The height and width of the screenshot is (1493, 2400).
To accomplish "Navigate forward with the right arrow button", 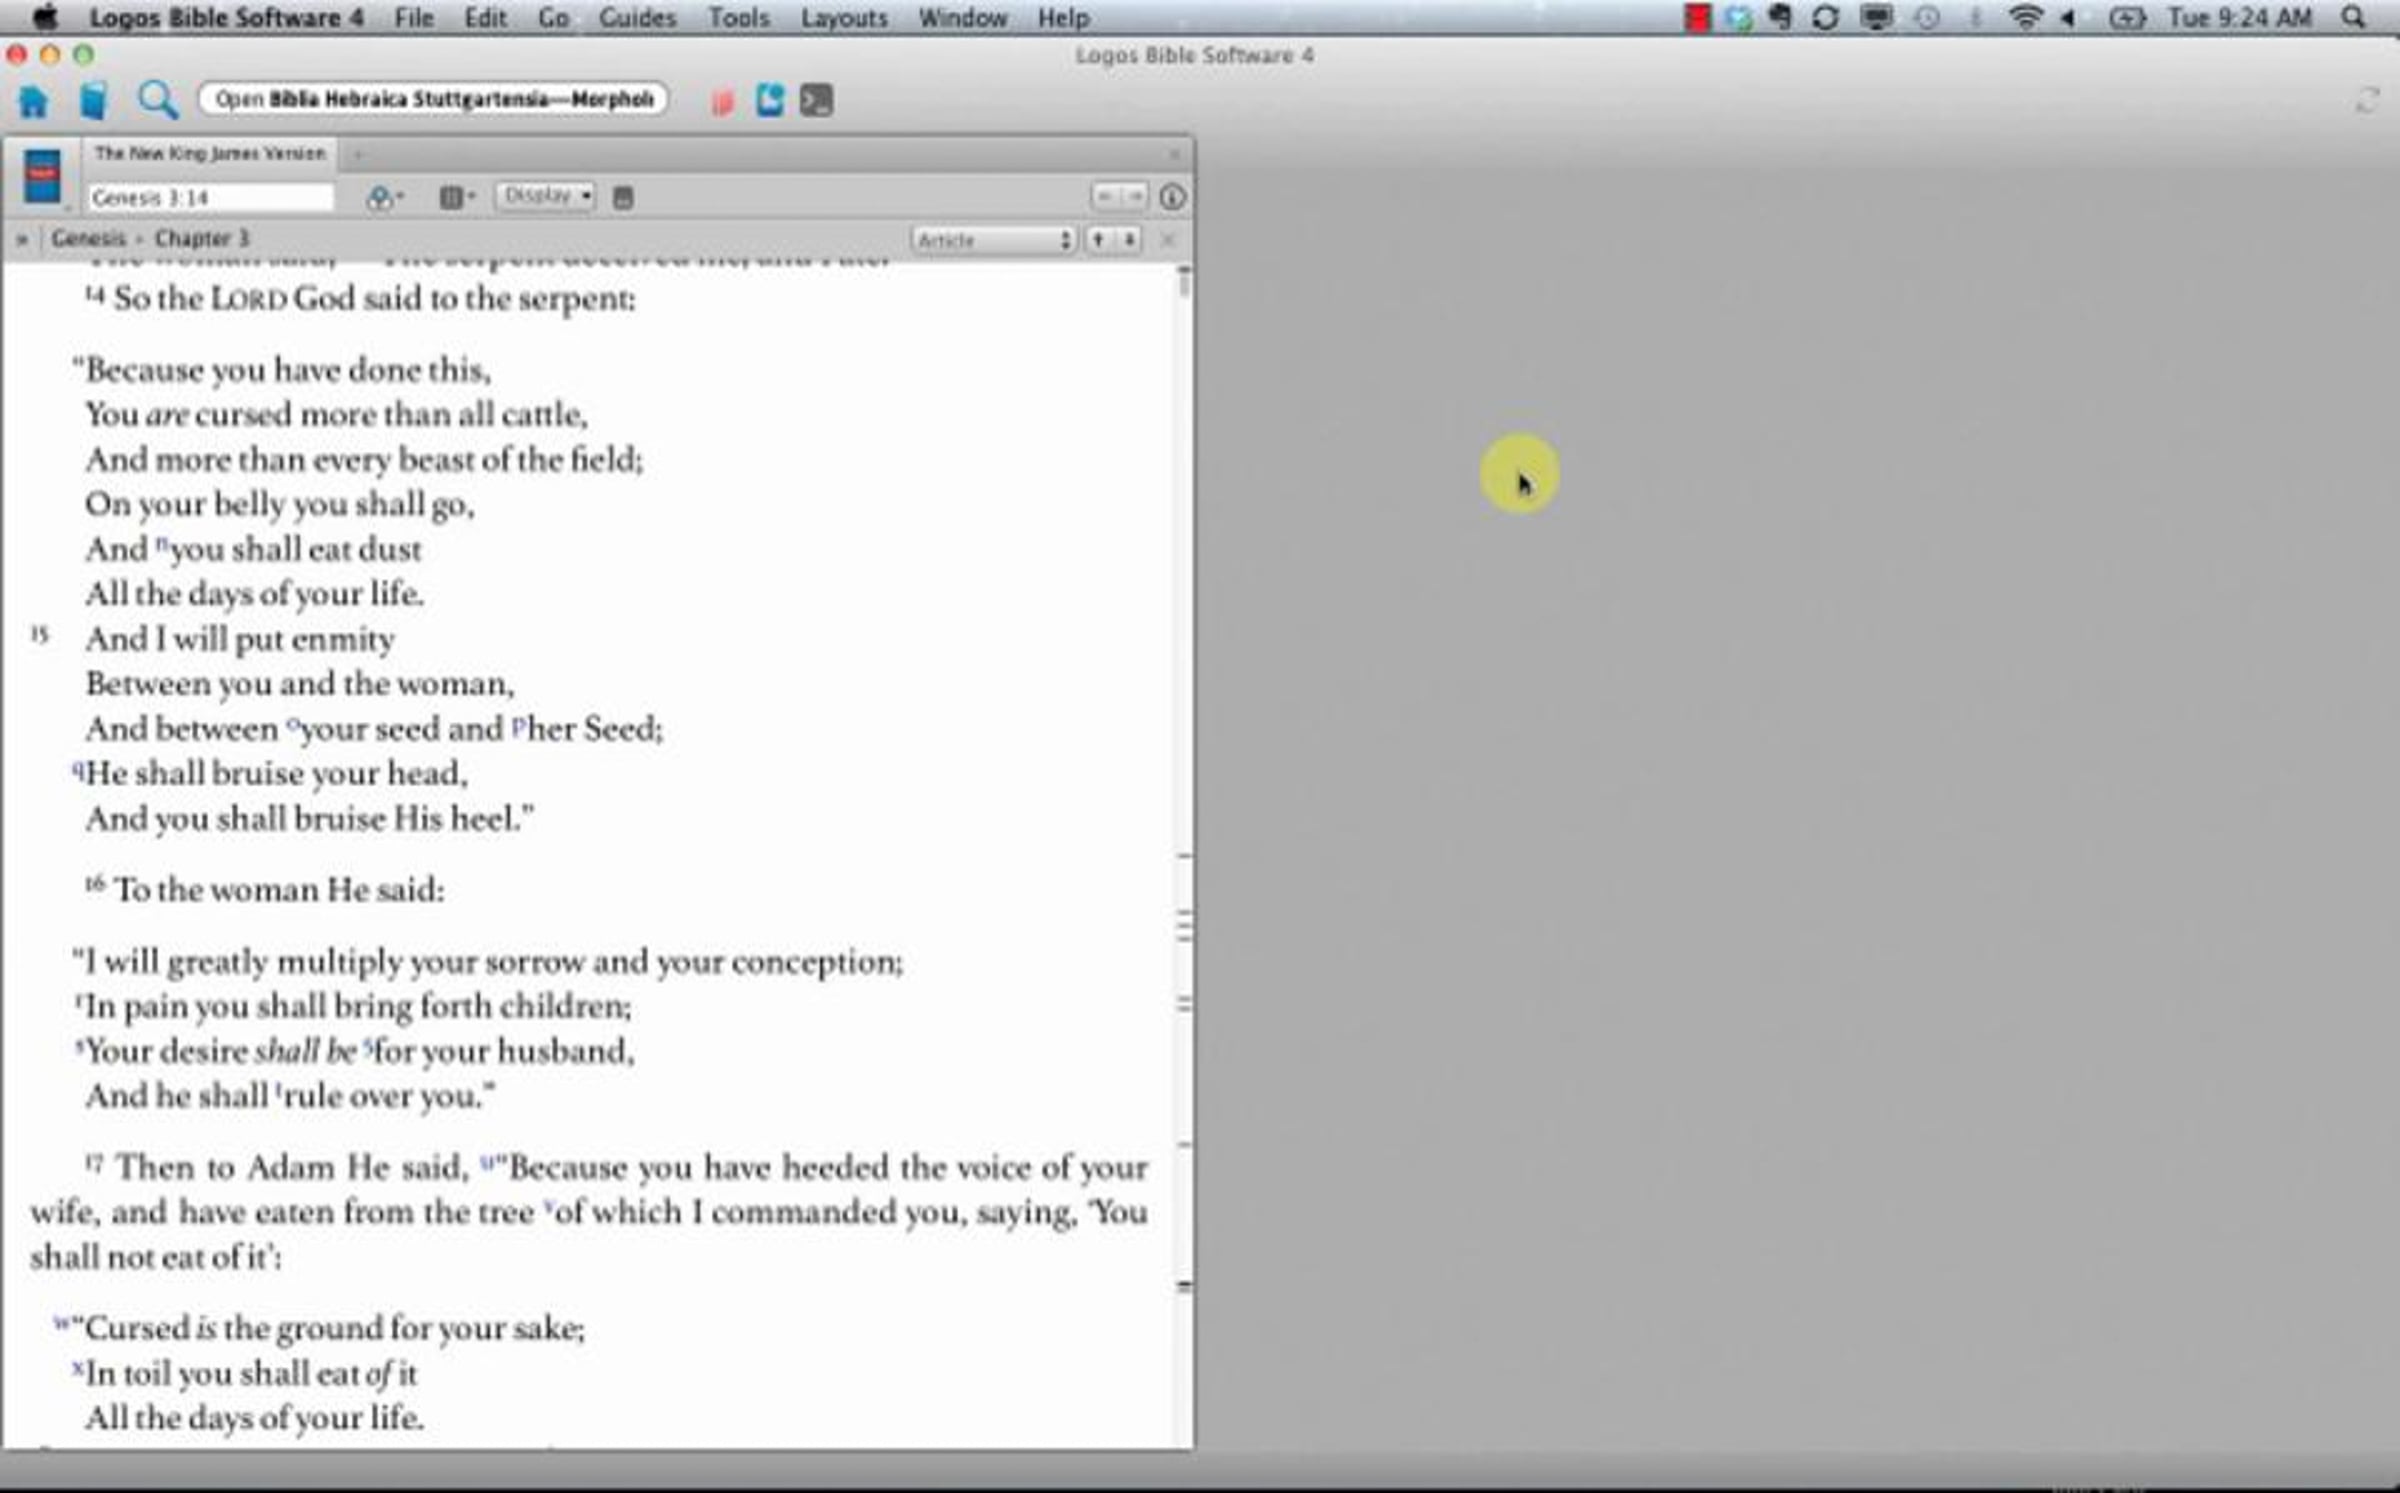I will [x=1133, y=197].
